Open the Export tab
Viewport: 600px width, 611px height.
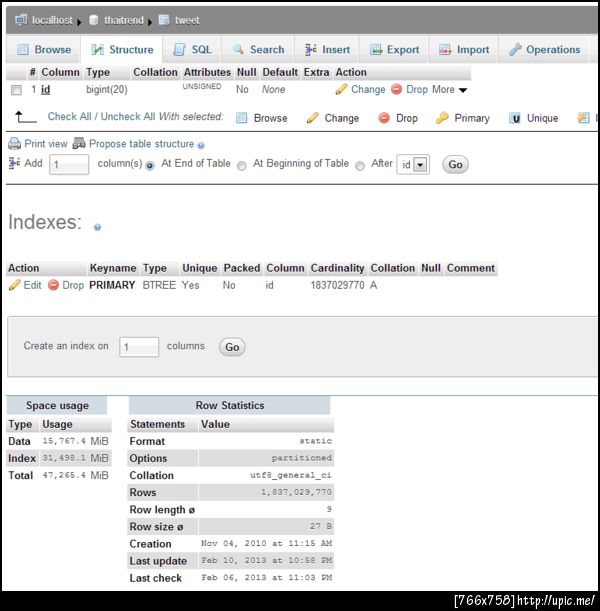pos(394,49)
